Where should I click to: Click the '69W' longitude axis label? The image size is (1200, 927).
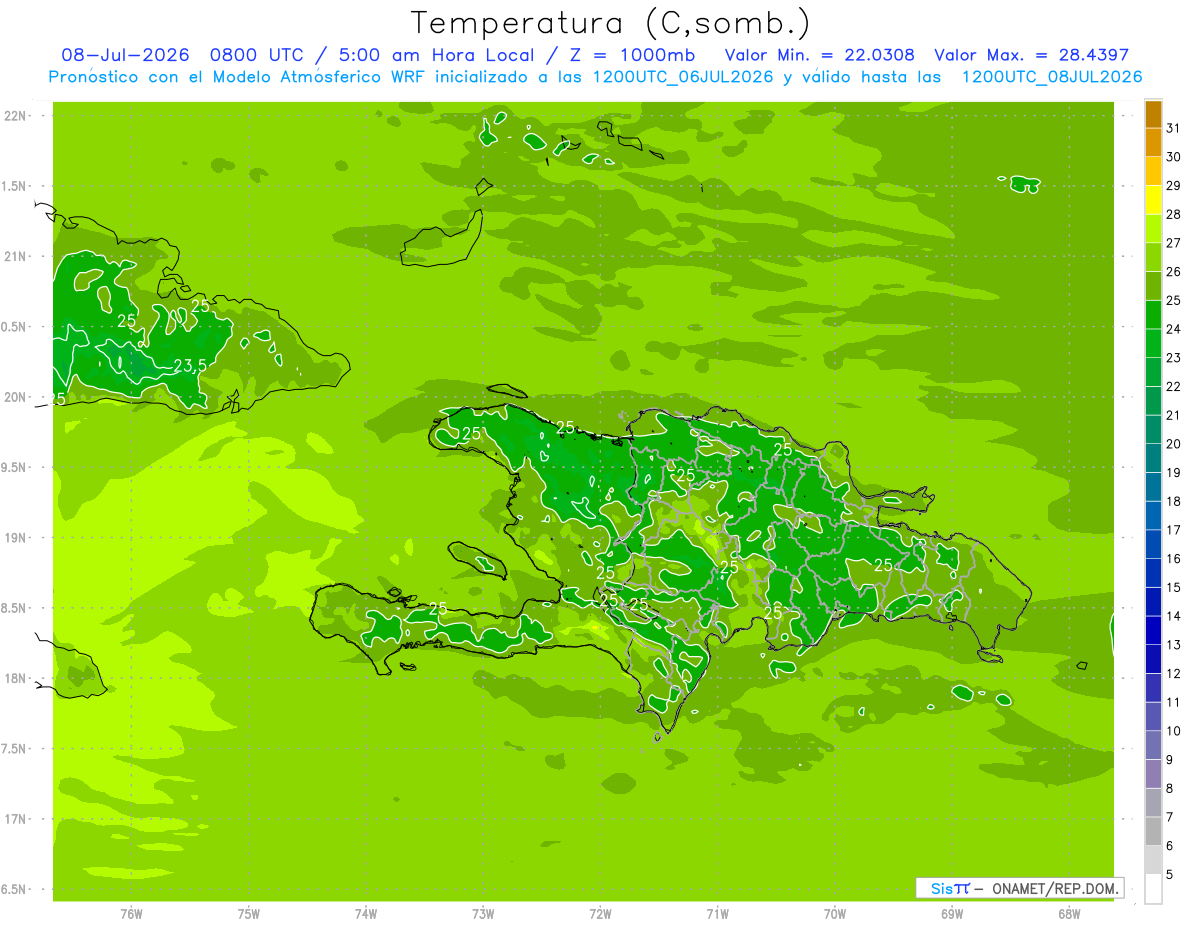tap(952, 914)
